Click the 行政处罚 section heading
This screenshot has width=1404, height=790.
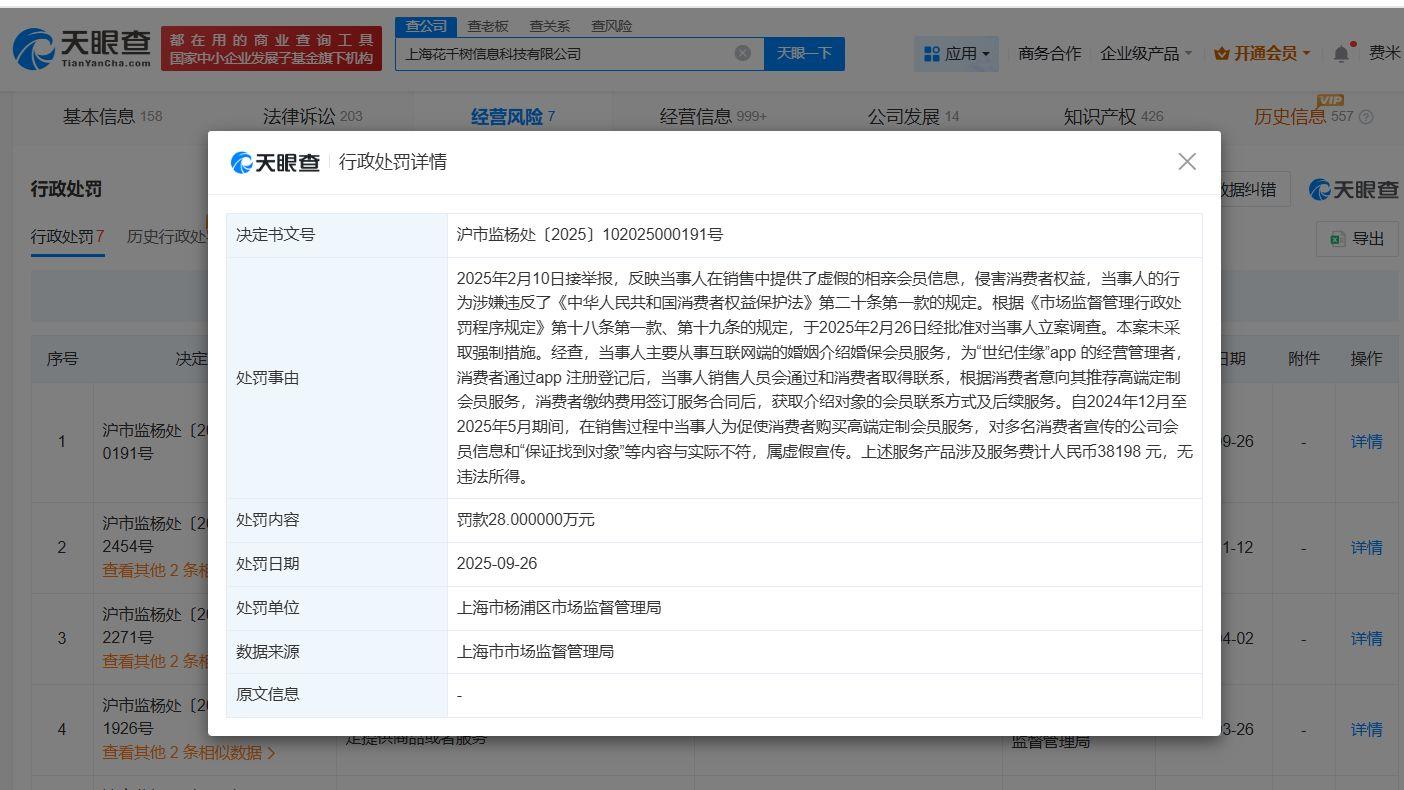67,189
